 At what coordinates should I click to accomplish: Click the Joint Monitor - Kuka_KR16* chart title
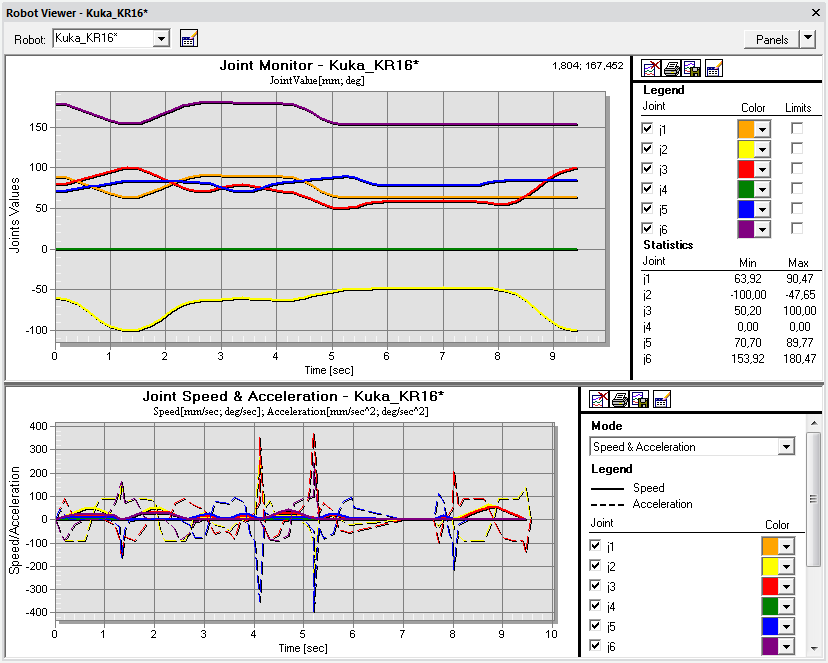coord(319,65)
